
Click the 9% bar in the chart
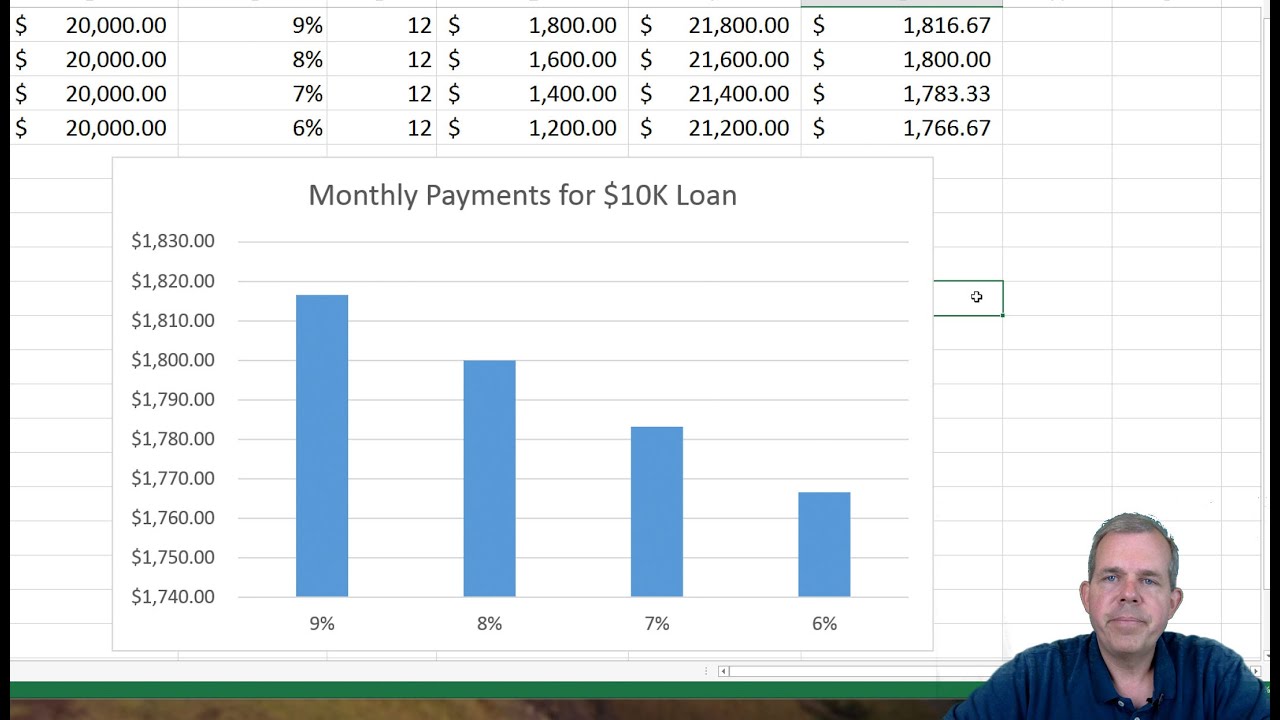click(322, 446)
